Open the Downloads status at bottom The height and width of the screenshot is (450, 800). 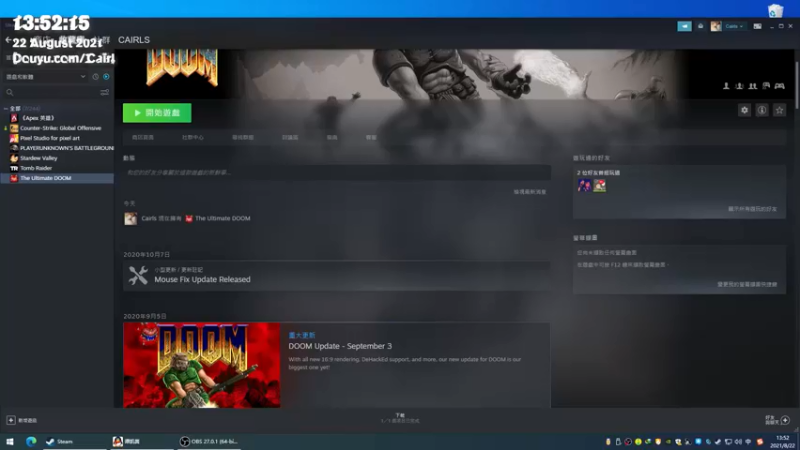(x=400, y=418)
